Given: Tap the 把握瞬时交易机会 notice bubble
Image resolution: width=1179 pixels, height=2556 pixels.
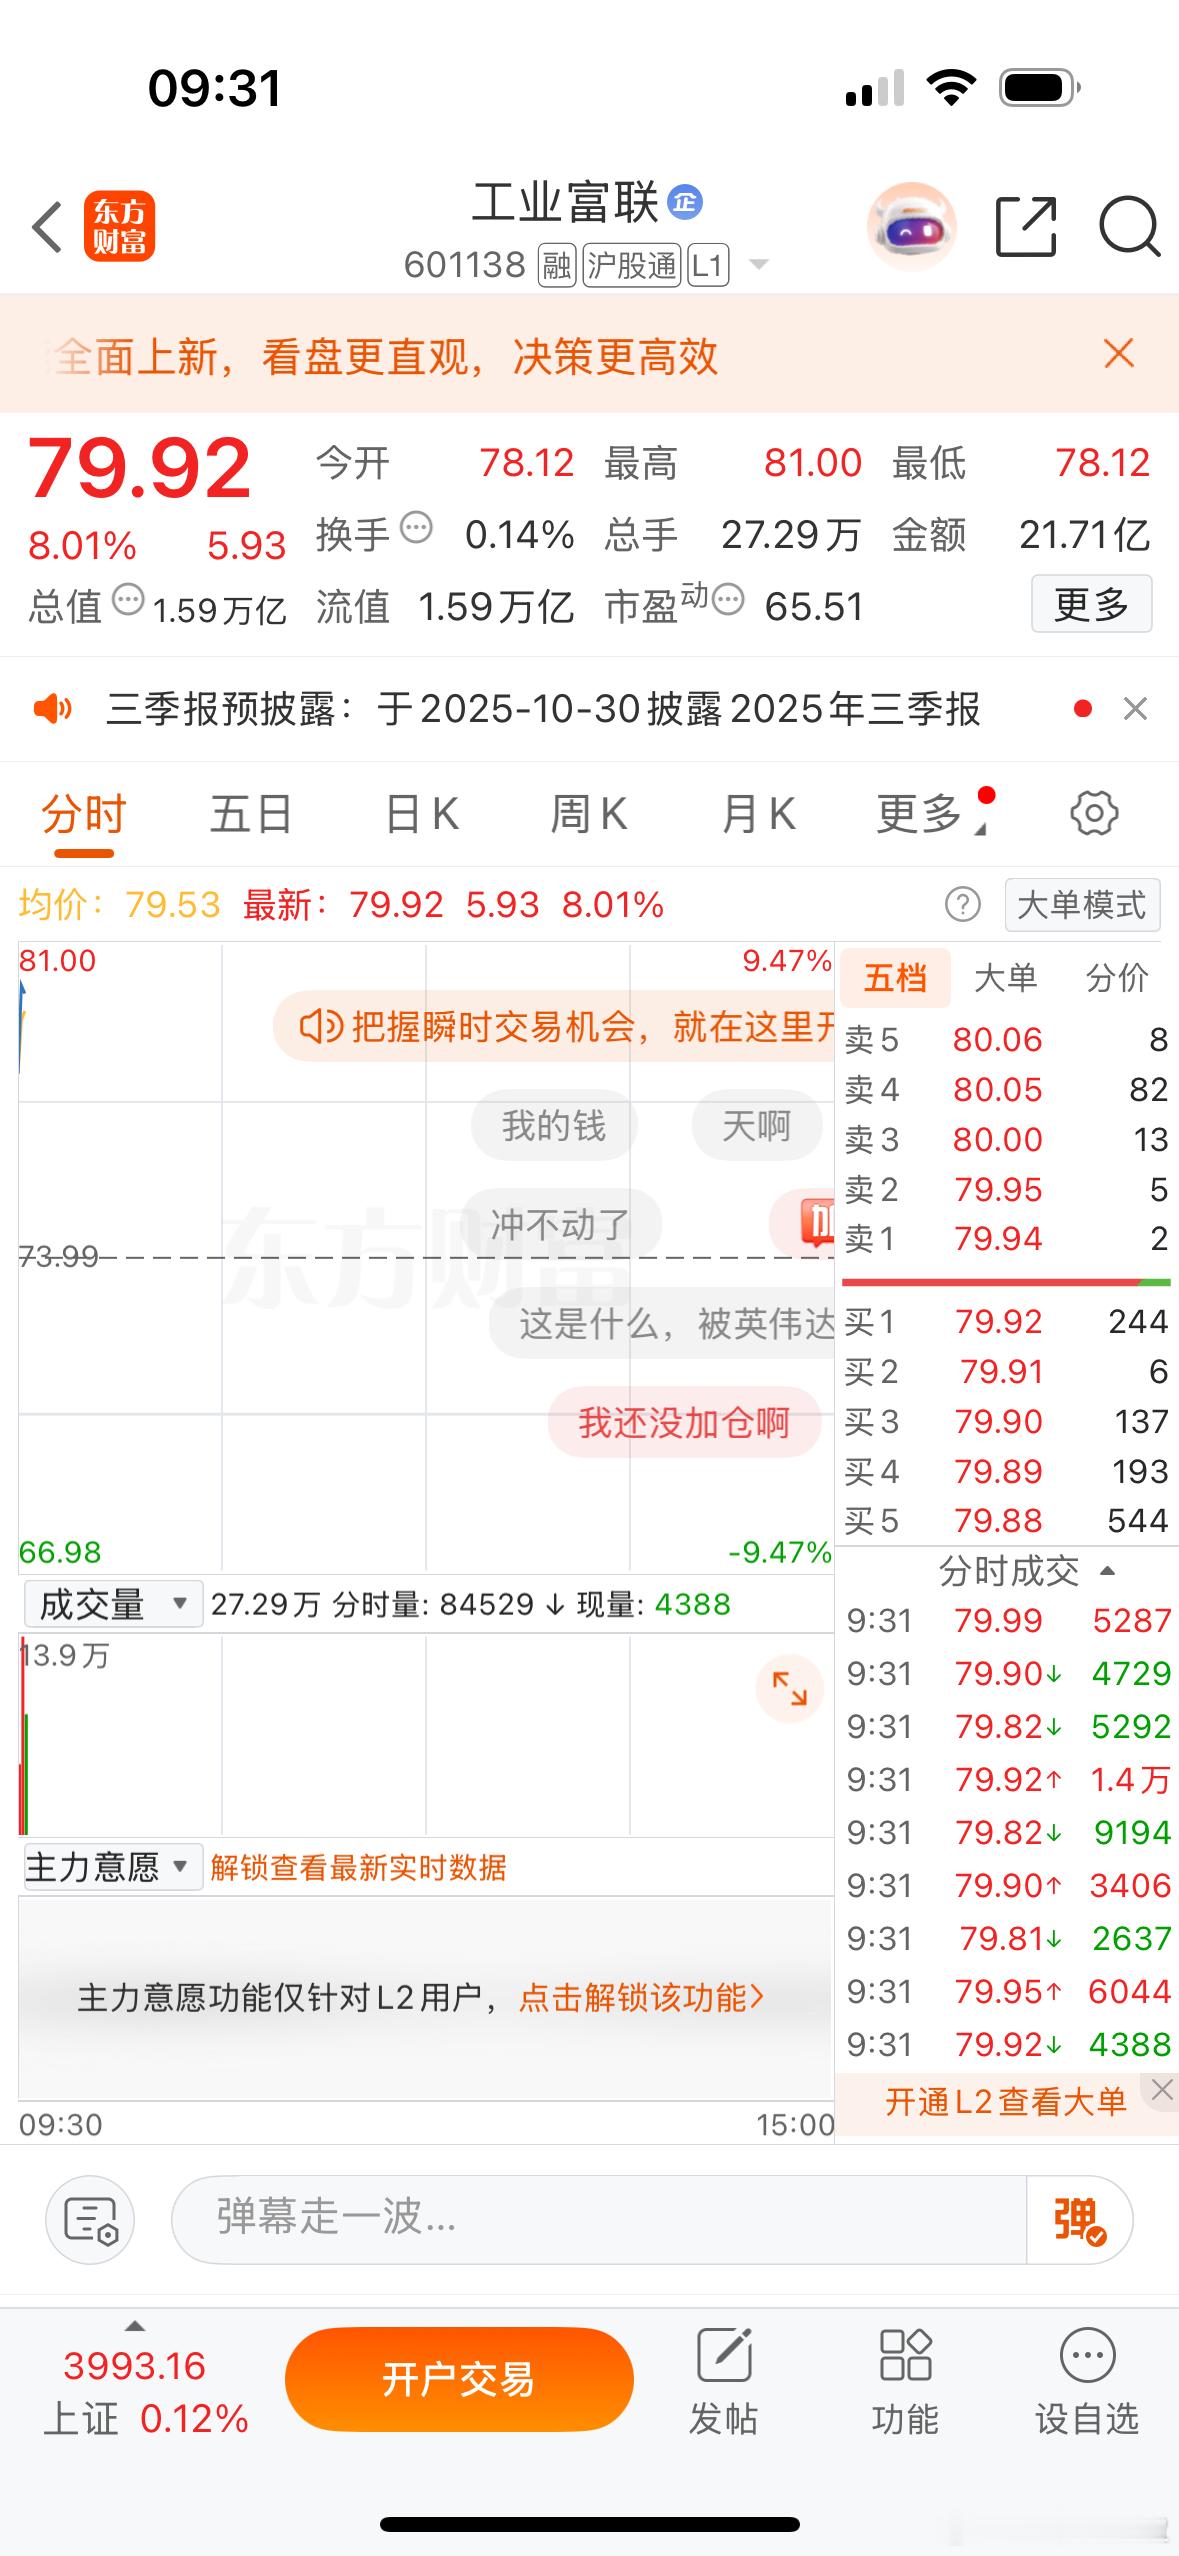Looking at the screenshot, I should (x=554, y=1026).
